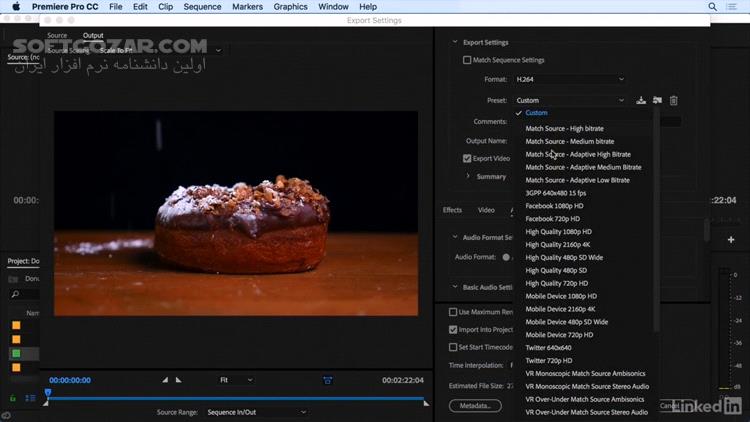Choose Twitter 720p HD preset
Screen dimensions: 750x422
[549, 361]
